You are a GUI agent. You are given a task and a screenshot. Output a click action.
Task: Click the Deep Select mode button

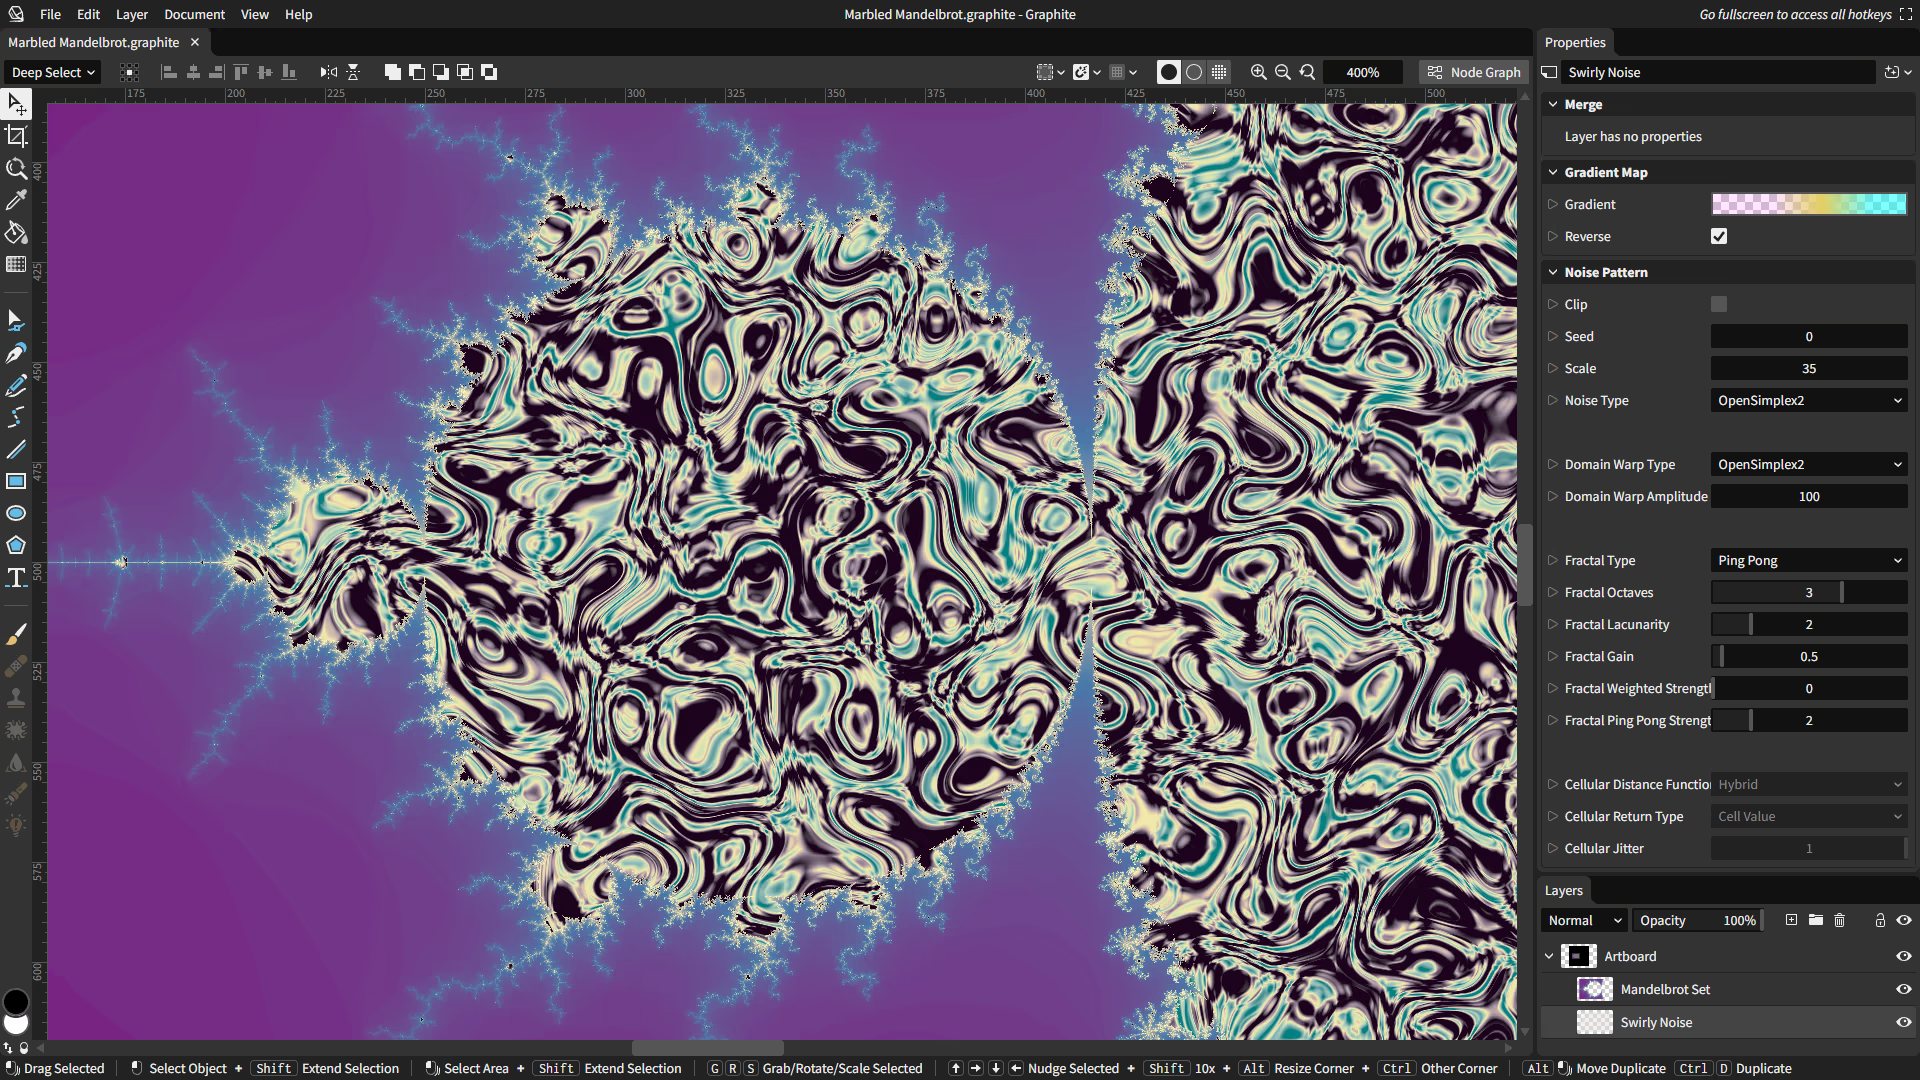52,72
